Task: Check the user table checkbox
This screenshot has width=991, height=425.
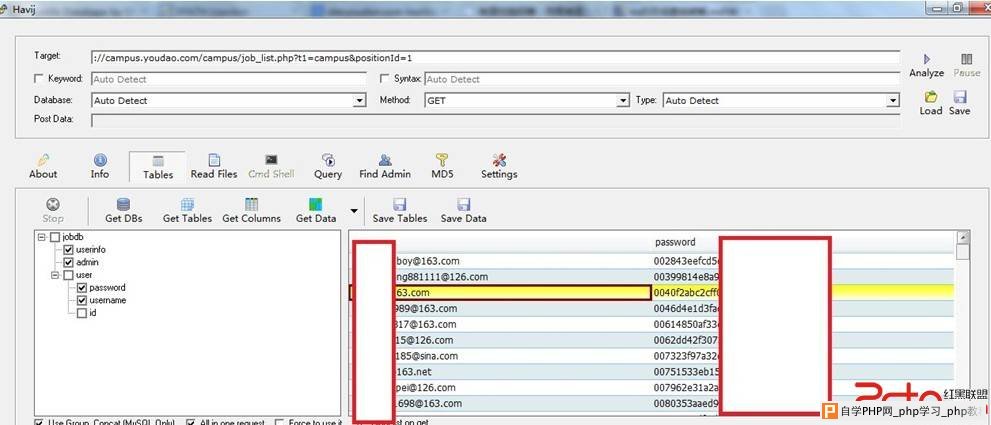Action: 68,275
